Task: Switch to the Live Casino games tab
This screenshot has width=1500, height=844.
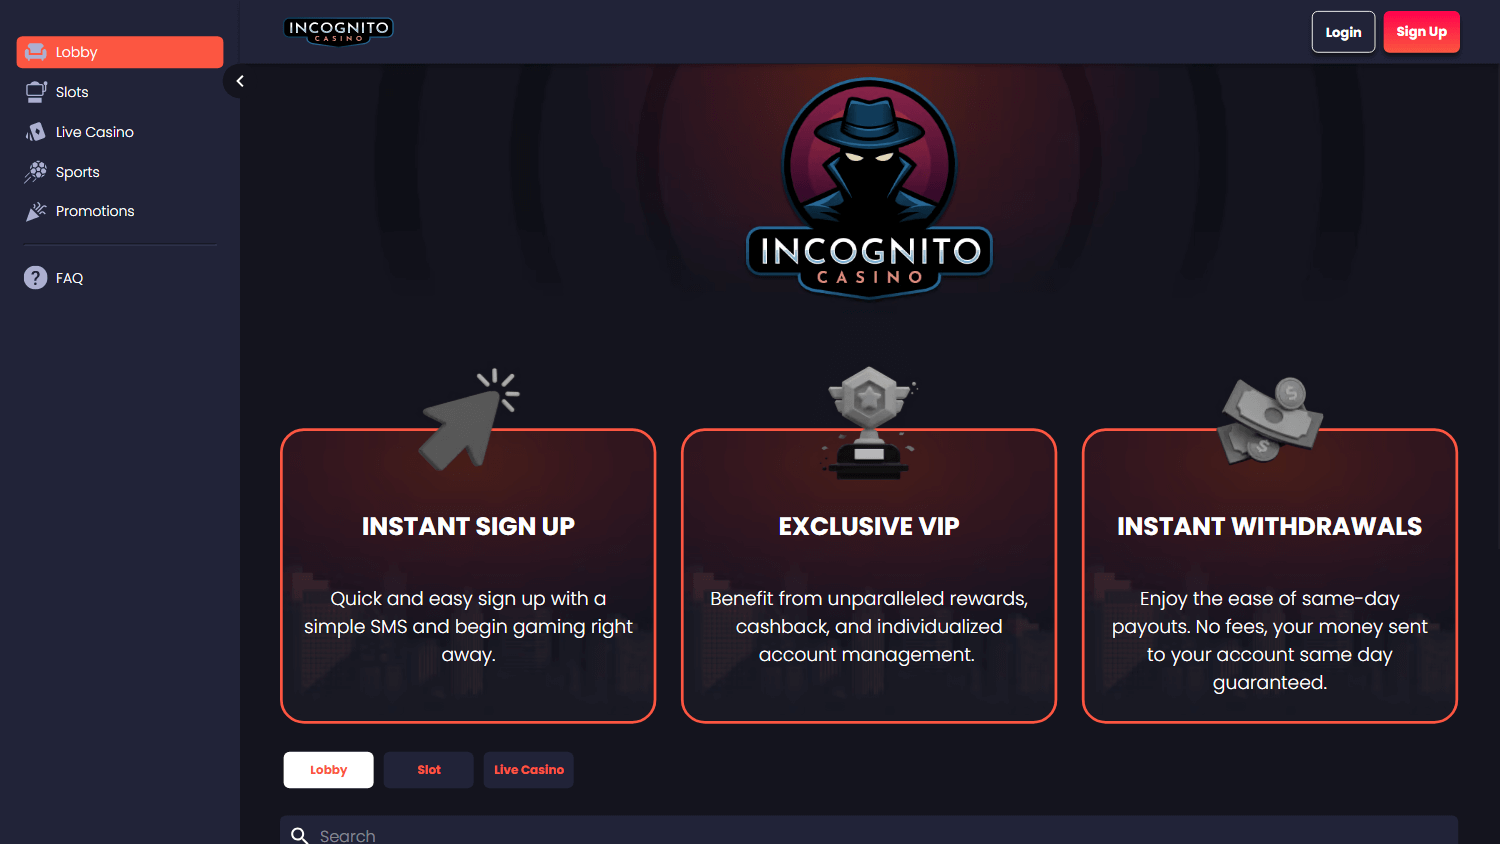Action: (529, 770)
